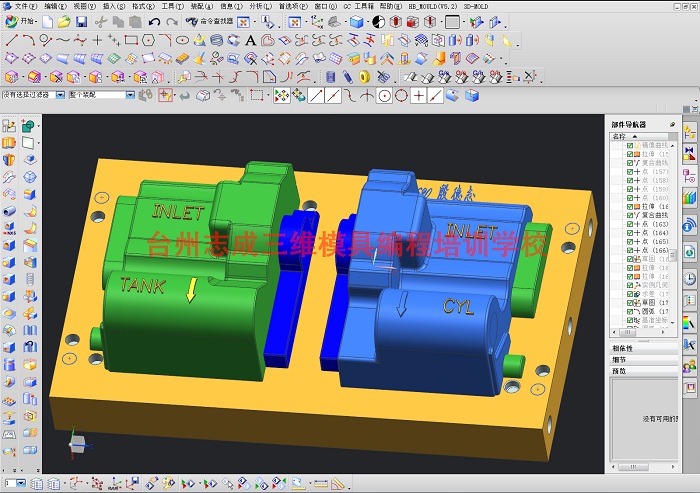This screenshot has height=493, width=700.
Task: Expand the 细节 panel
Action: 643,359
